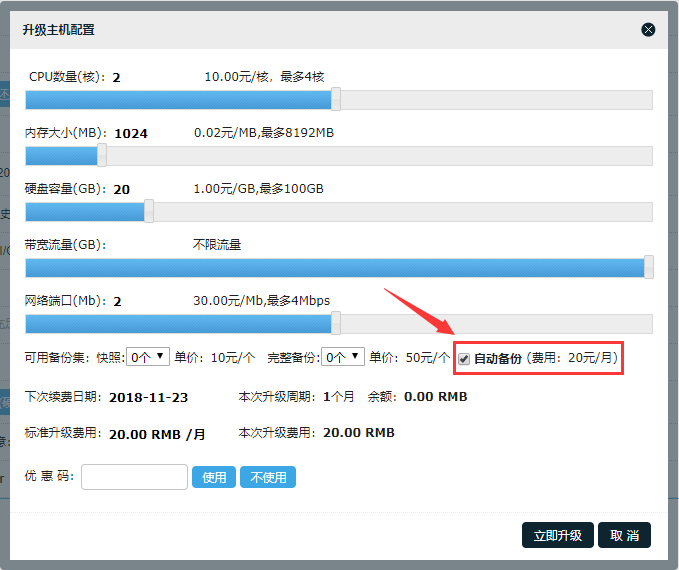The width and height of the screenshot is (679, 570).
Task: Grab the CPU数量 slider handle
Action: pyautogui.click(x=336, y=99)
